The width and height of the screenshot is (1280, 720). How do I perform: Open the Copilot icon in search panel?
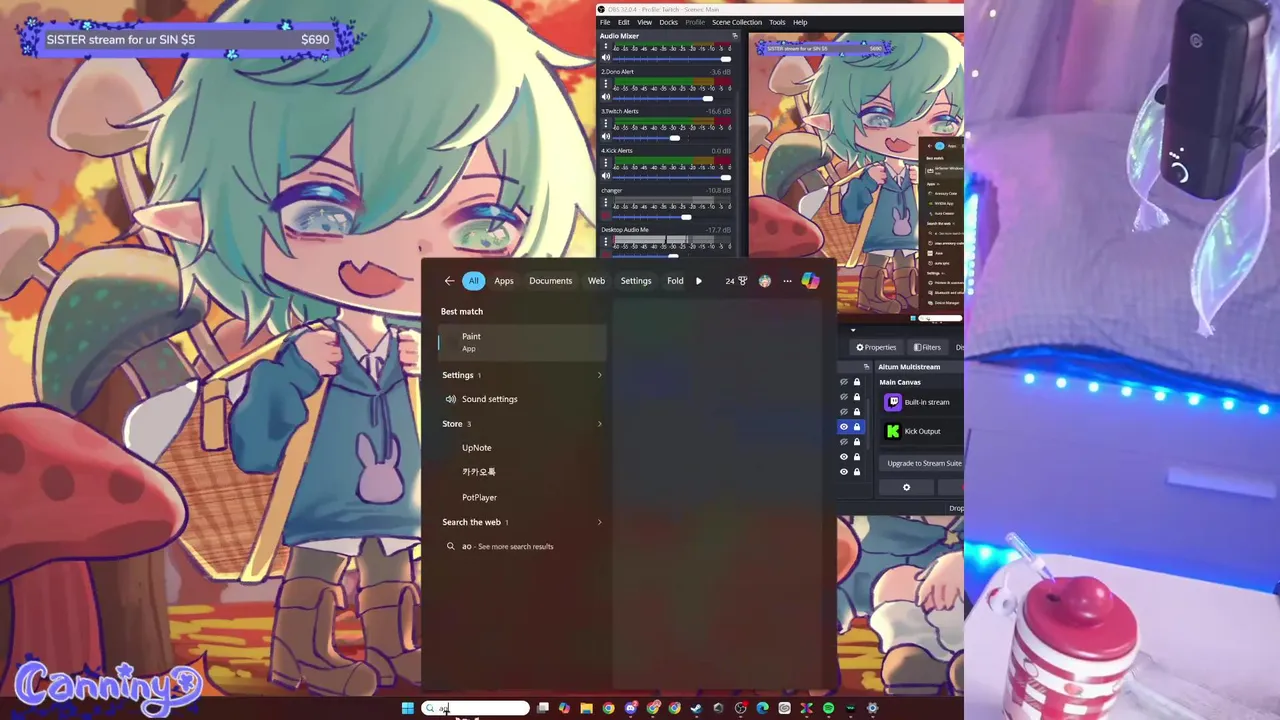click(810, 281)
